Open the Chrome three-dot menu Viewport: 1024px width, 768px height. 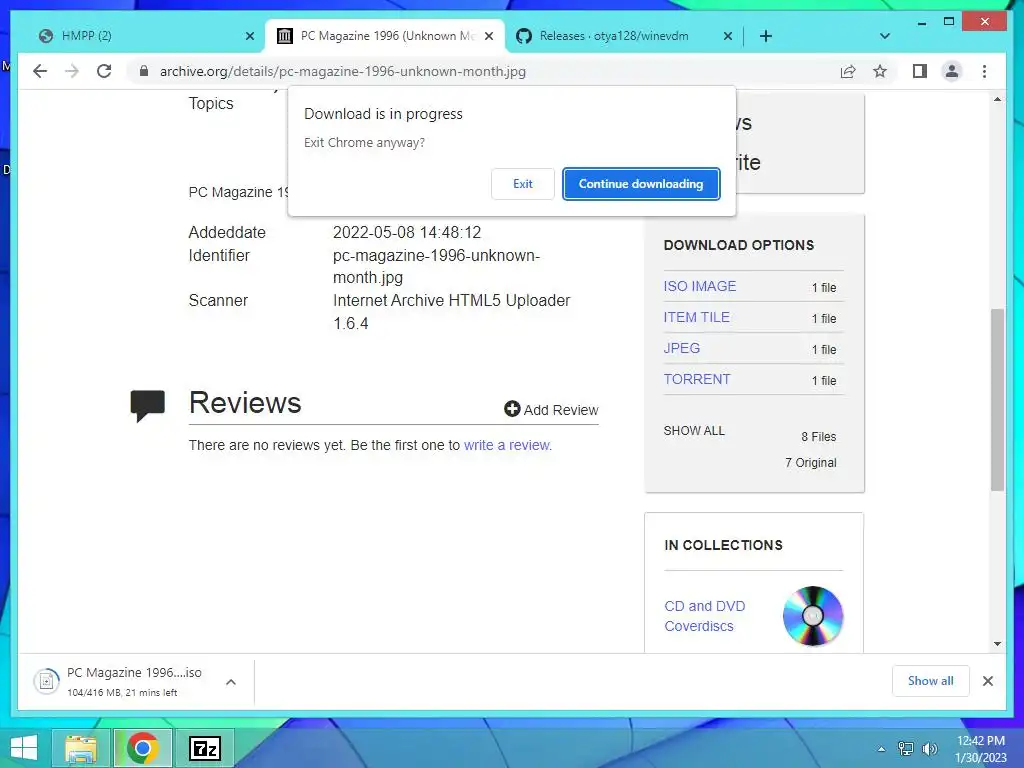pyautogui.click(x=984, y=71)
